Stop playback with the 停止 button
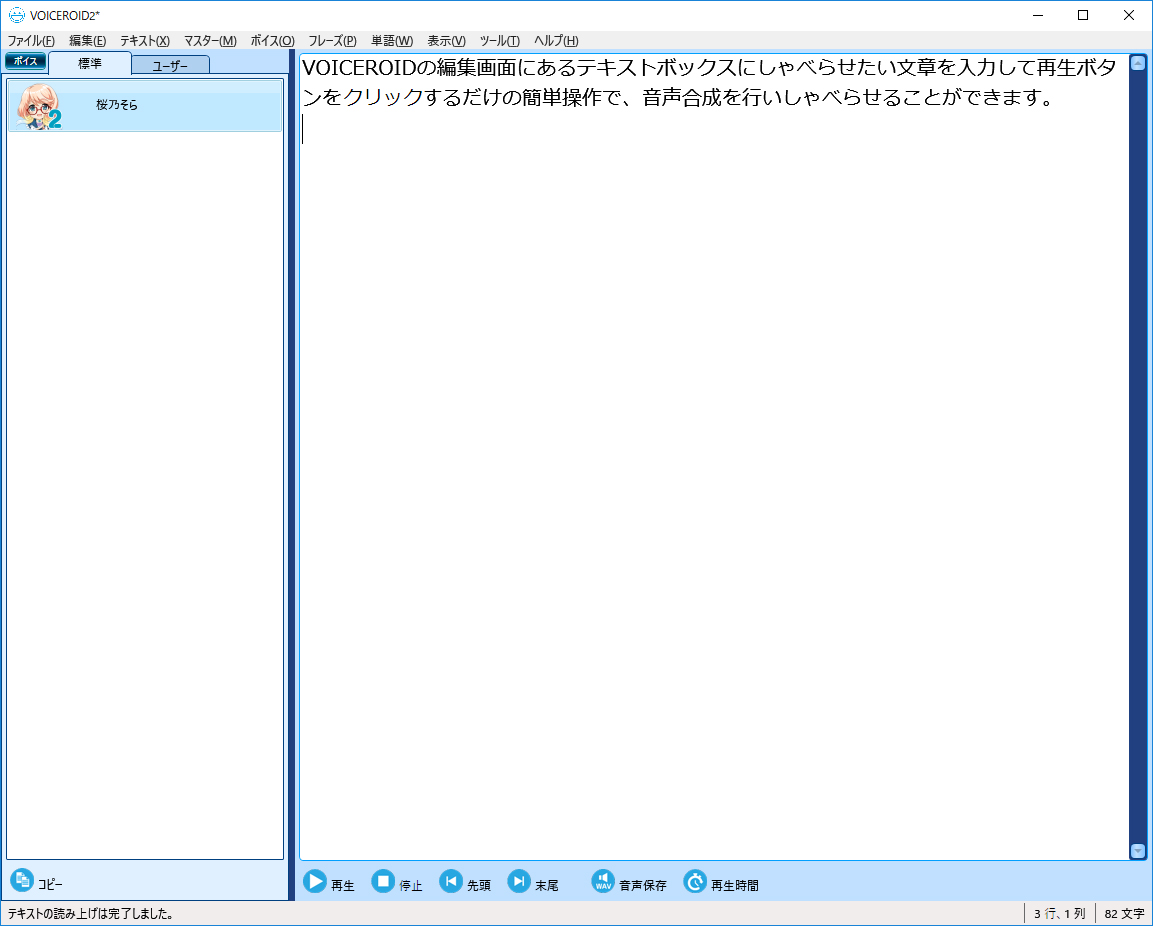 click(x=397, y=881)
